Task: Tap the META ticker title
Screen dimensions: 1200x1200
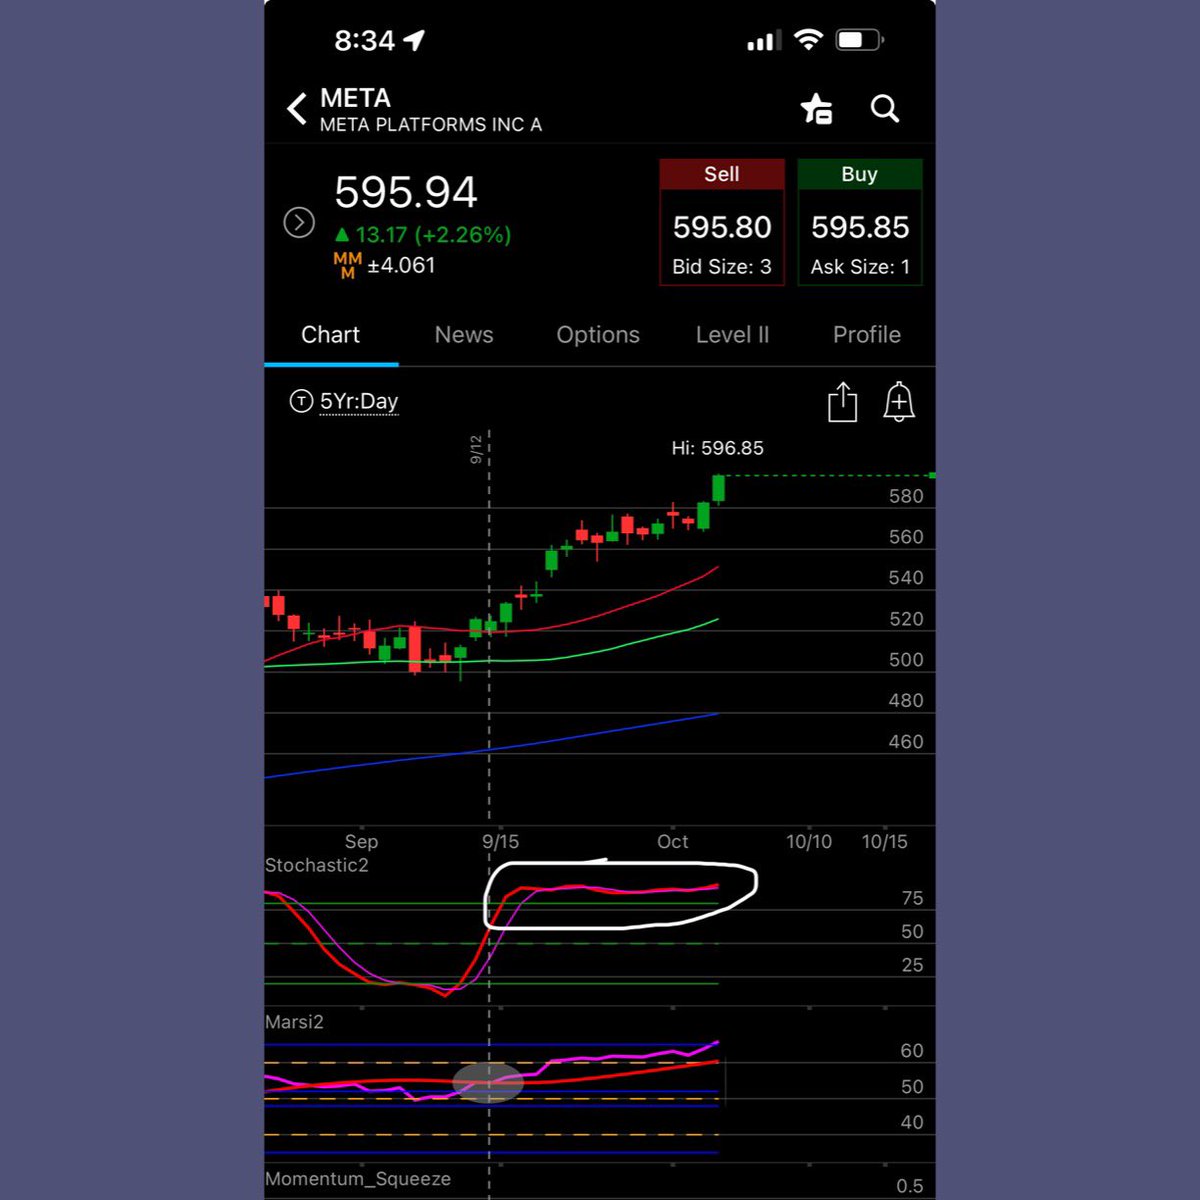Action: (355, 98)
